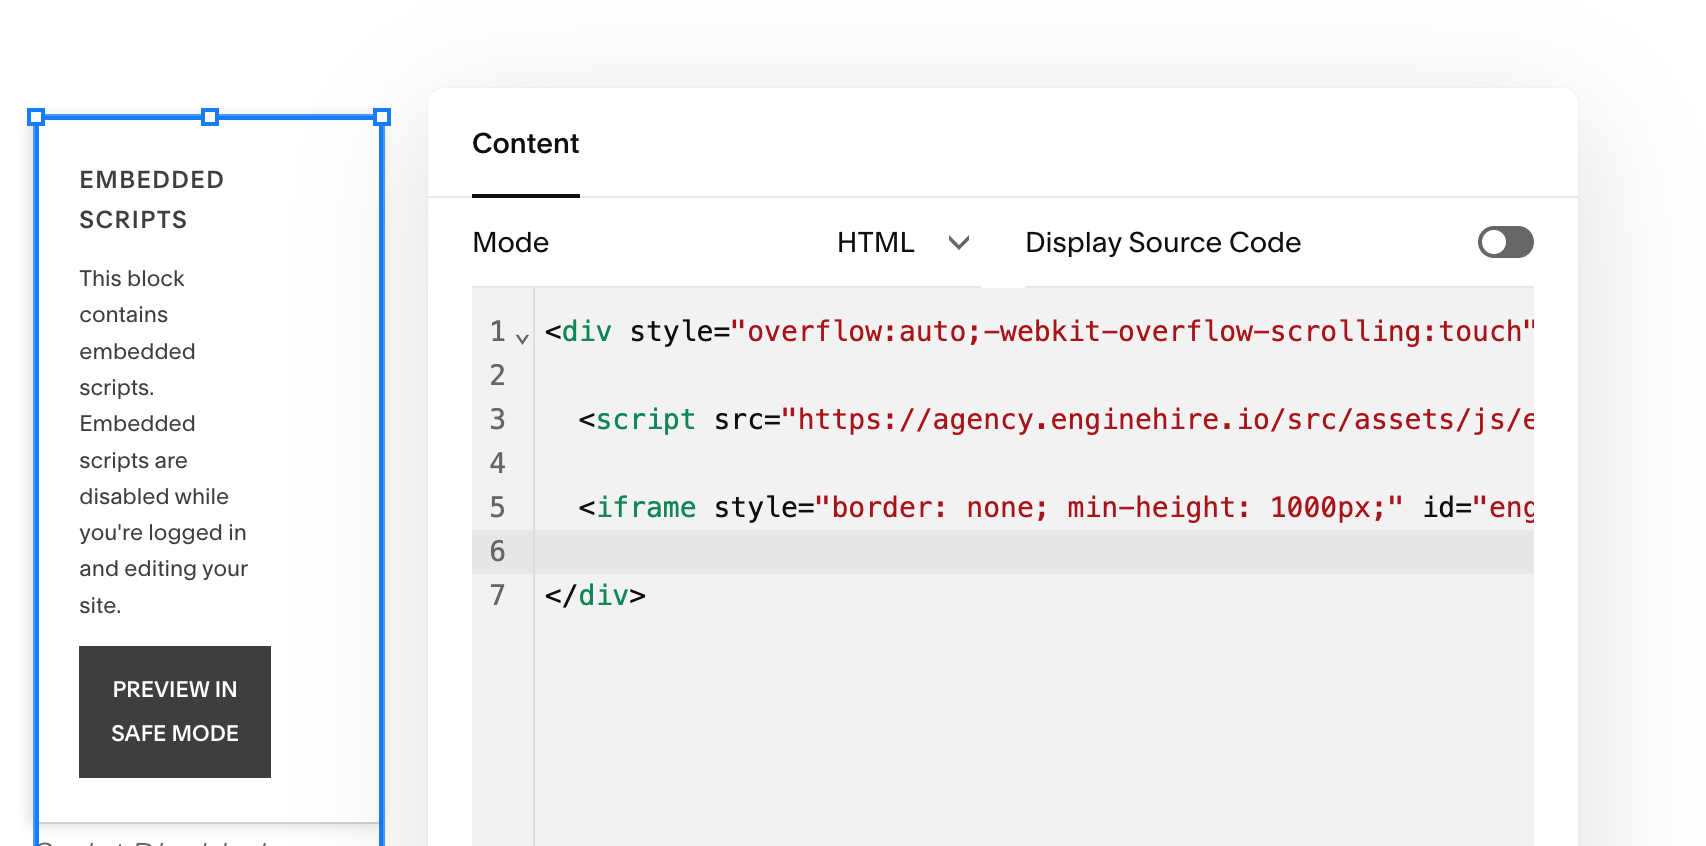Click the closing div tag on line 7
Image resolution: width=1706 pixels, height=846 pixels.
click(x=595, y=595)
